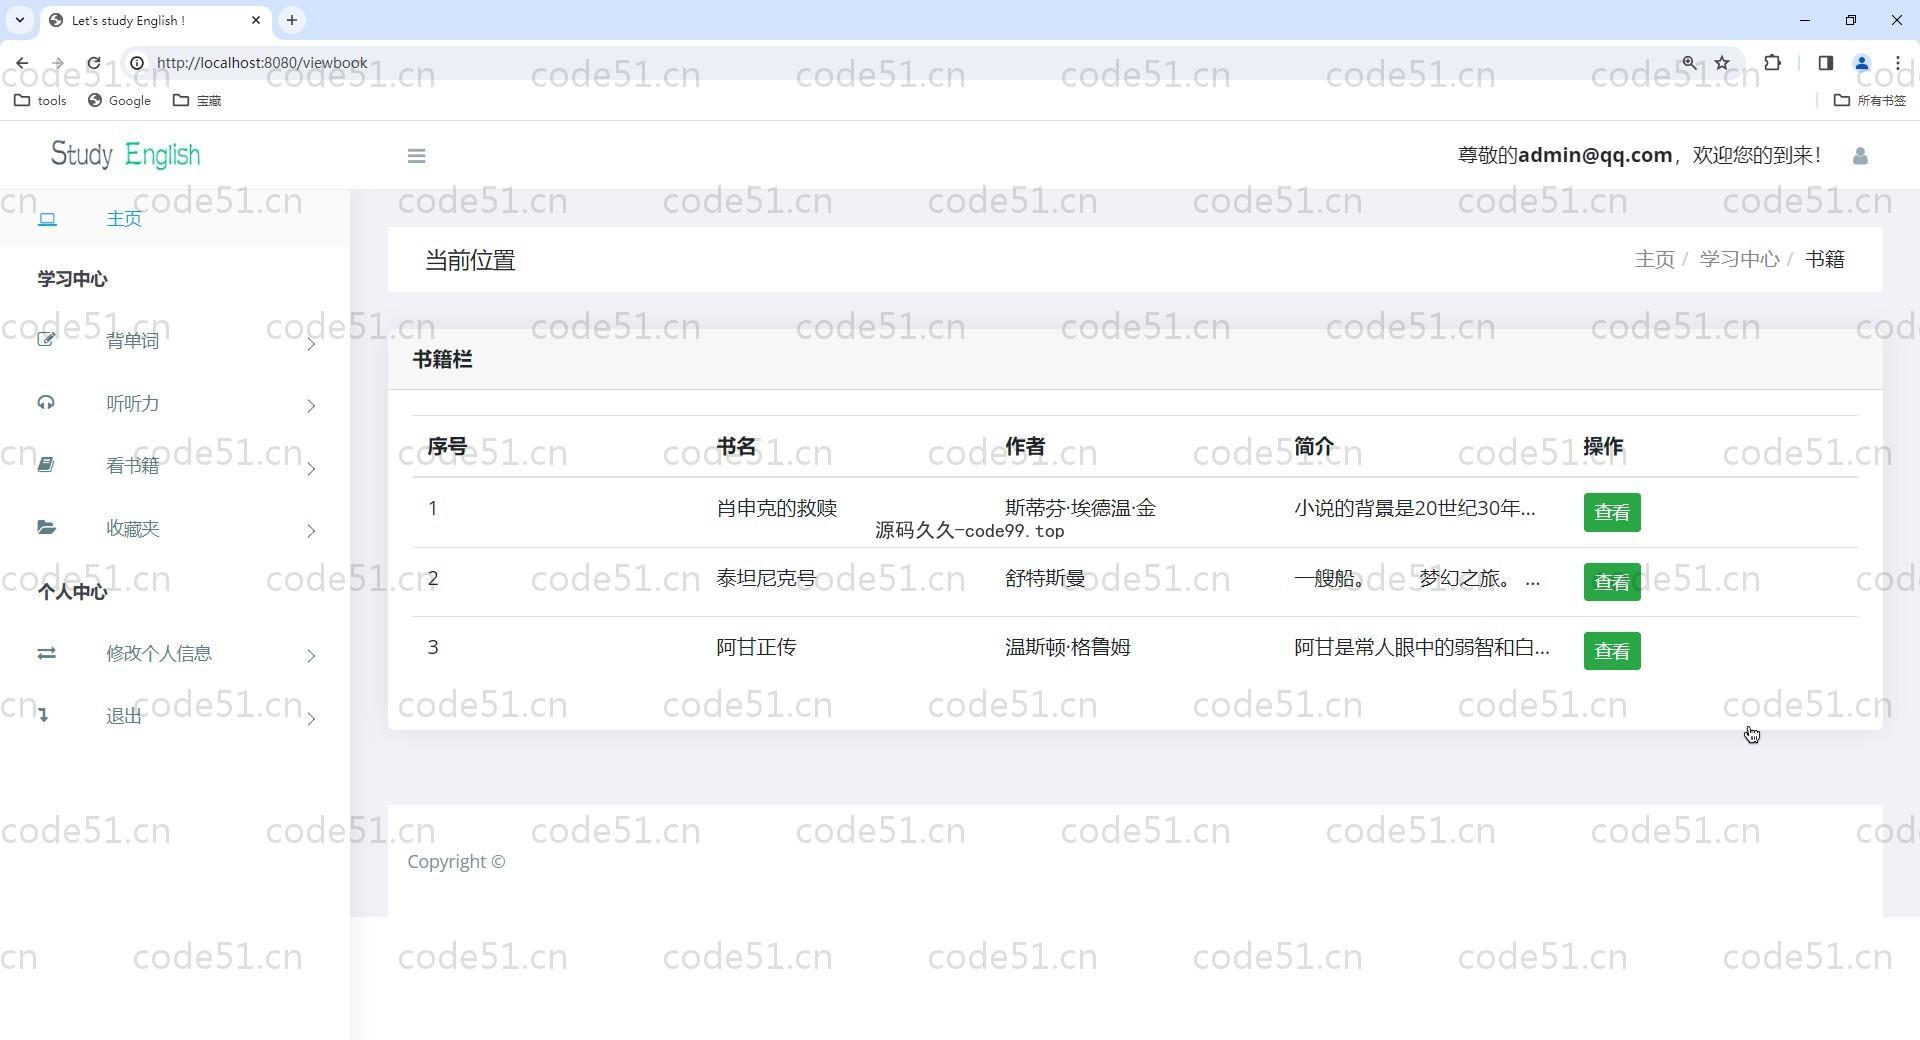
Task: Click the 简介 column header
Action: pyautogui.click(x=1314, y=446)
